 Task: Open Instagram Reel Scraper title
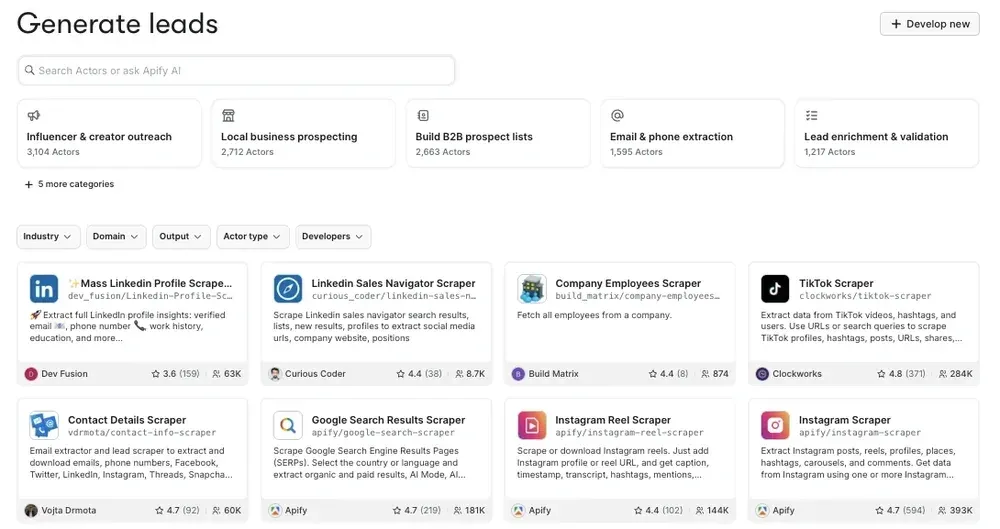pos(613,419)
